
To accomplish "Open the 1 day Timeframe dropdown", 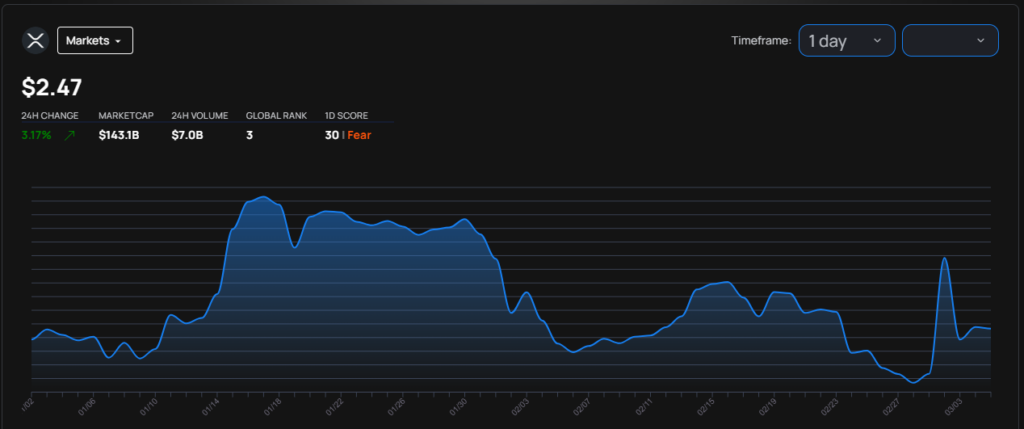I will [846, 40].
